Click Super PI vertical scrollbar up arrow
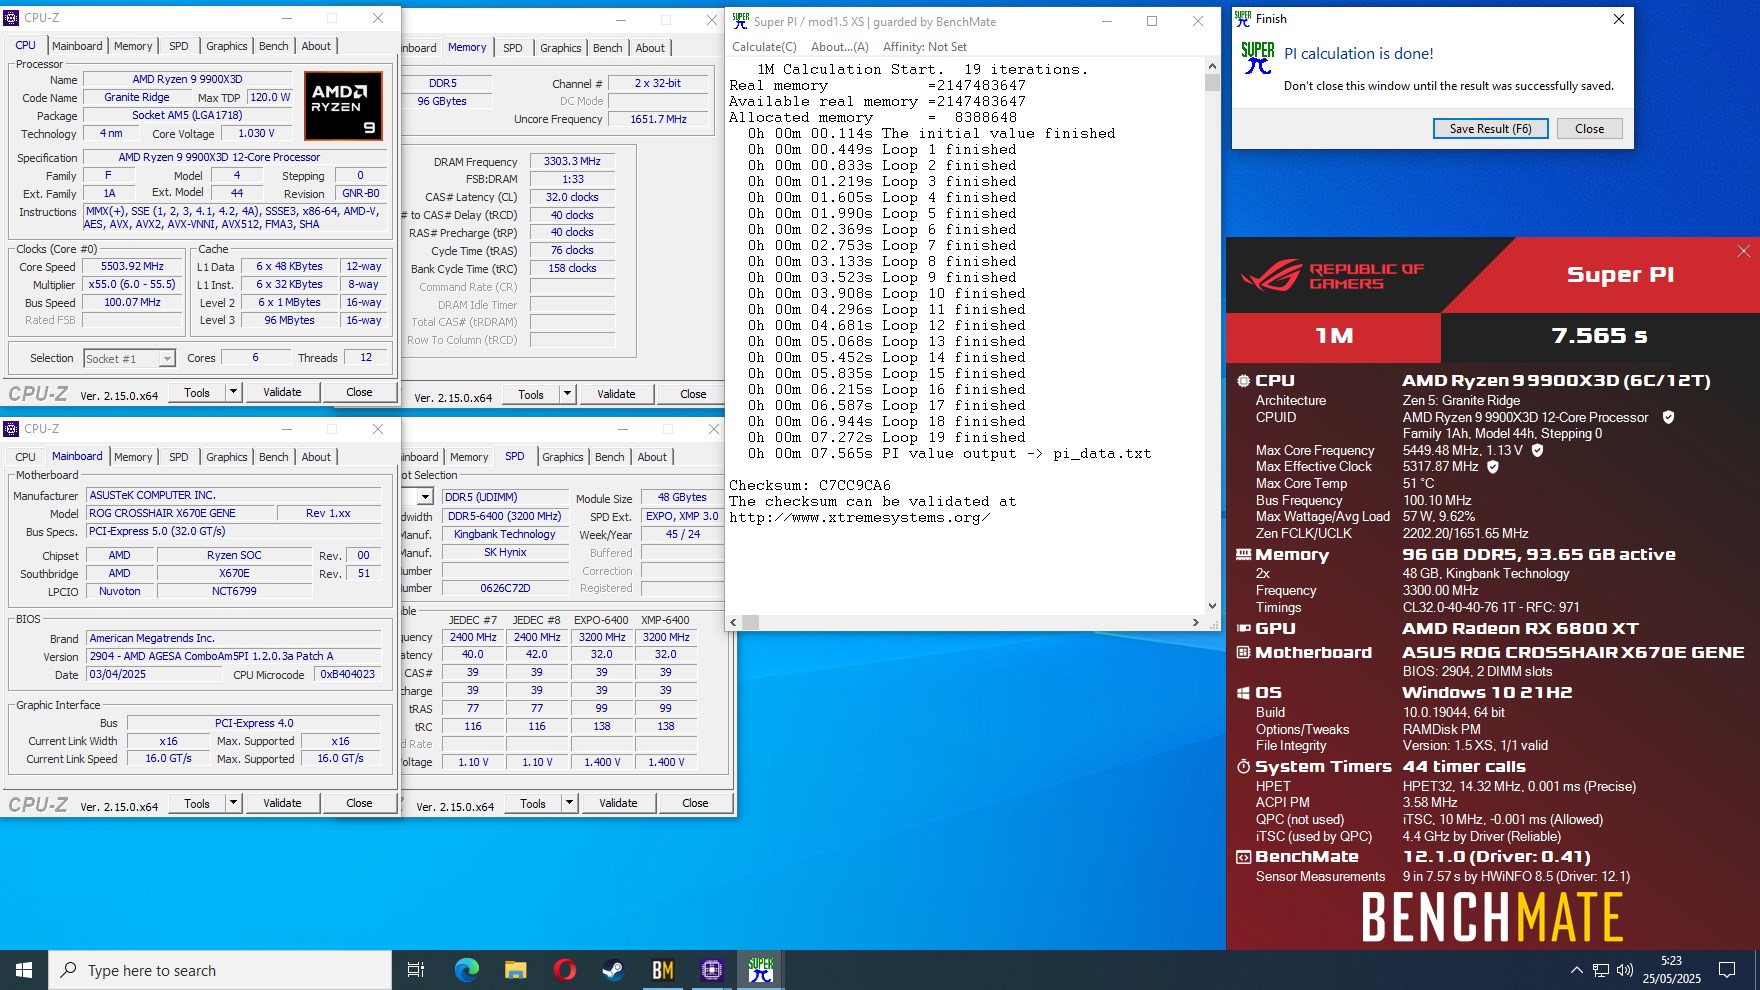 pyautogui.click(x=1212, y=66)
